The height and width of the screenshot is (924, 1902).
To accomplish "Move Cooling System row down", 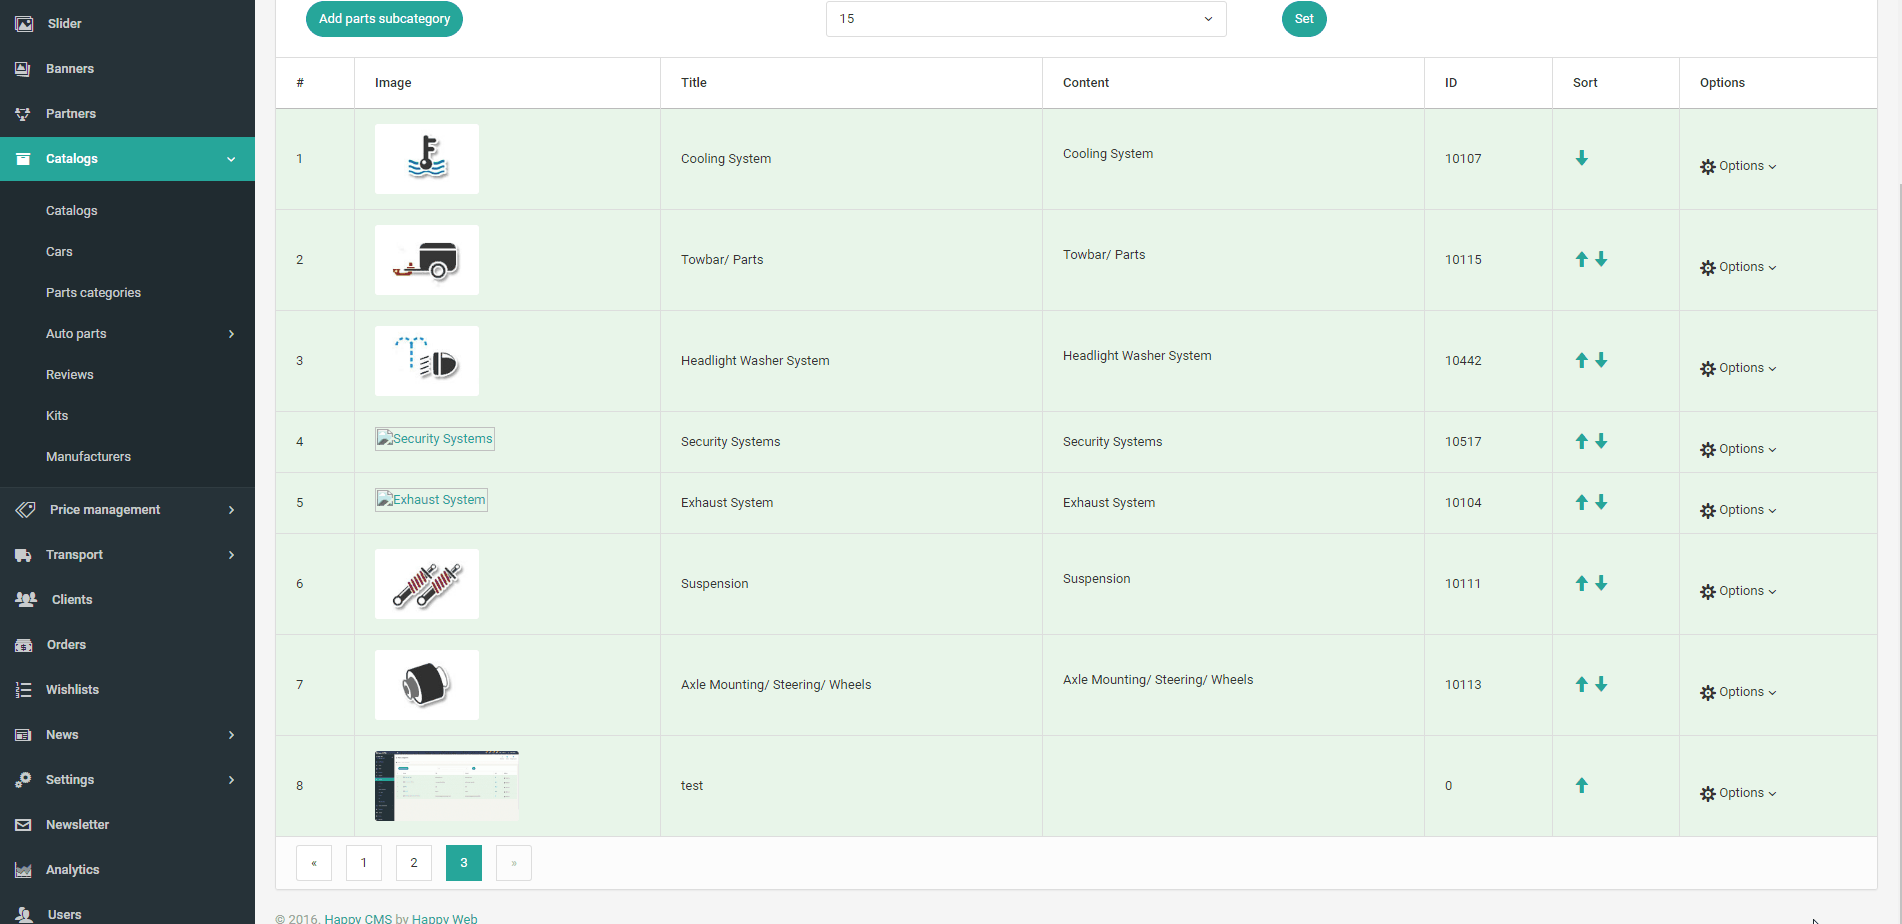I will pyautogui.click(x=1582, y=158).
